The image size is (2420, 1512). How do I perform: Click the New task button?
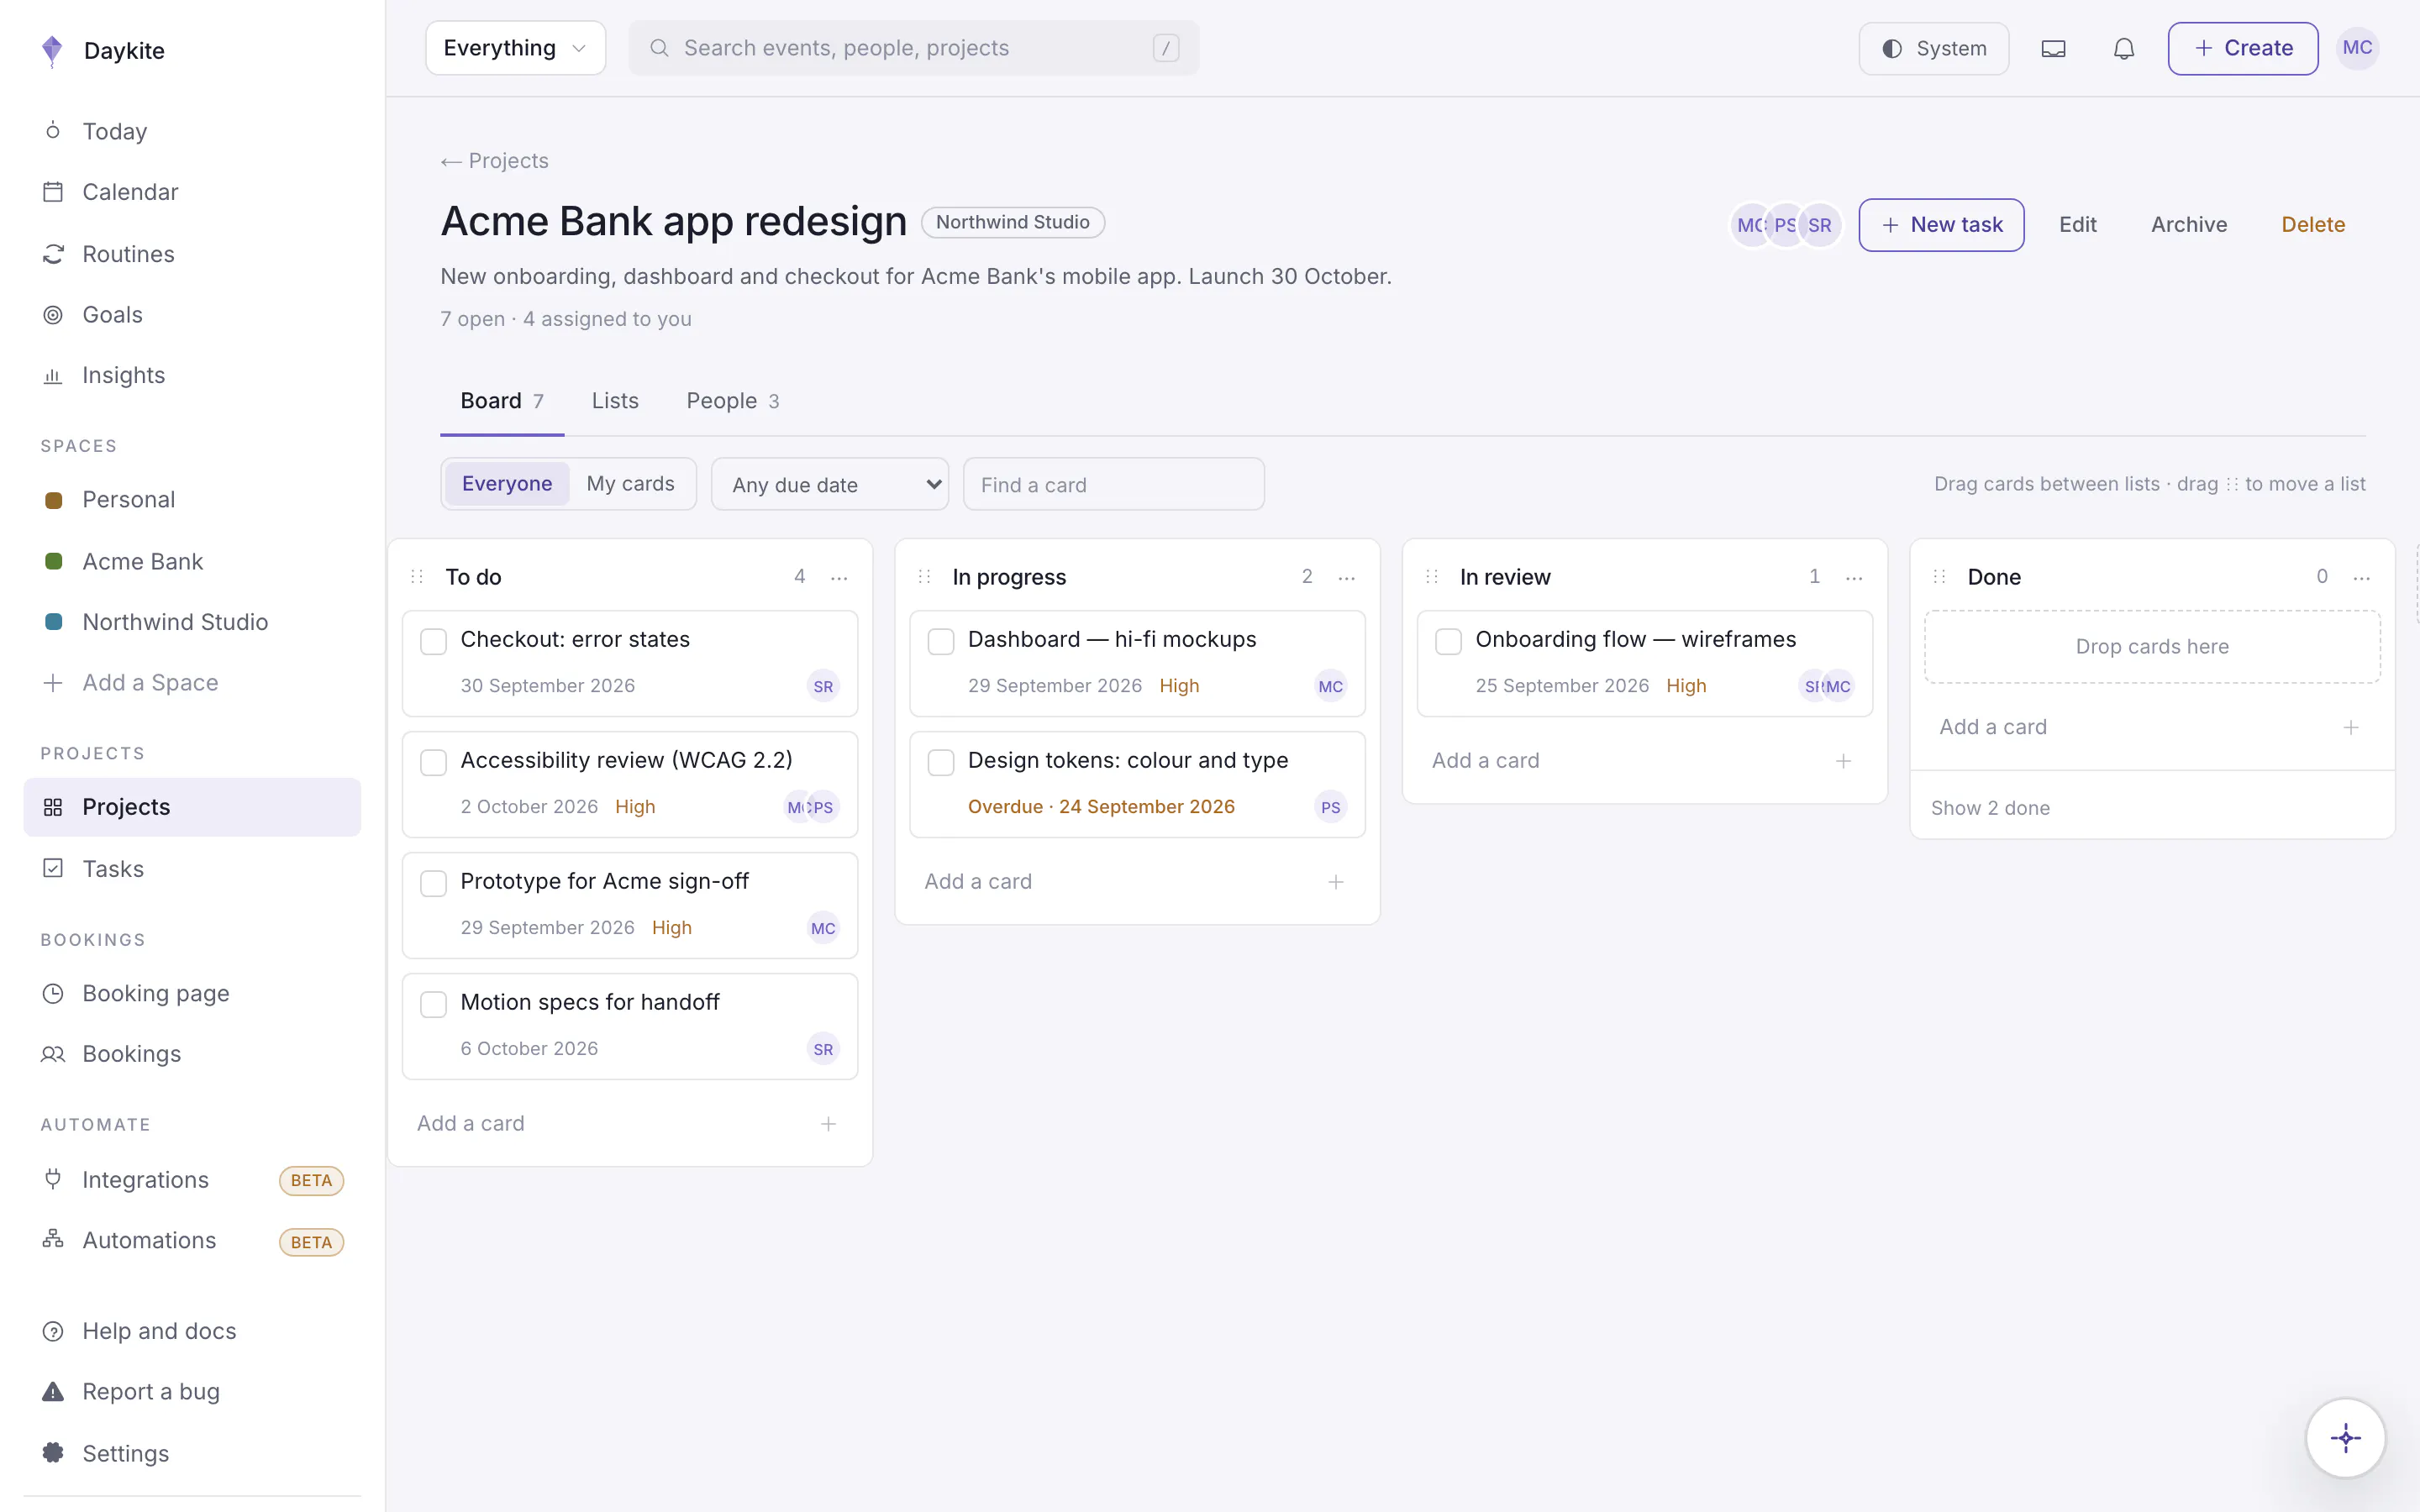(1941, 225)
